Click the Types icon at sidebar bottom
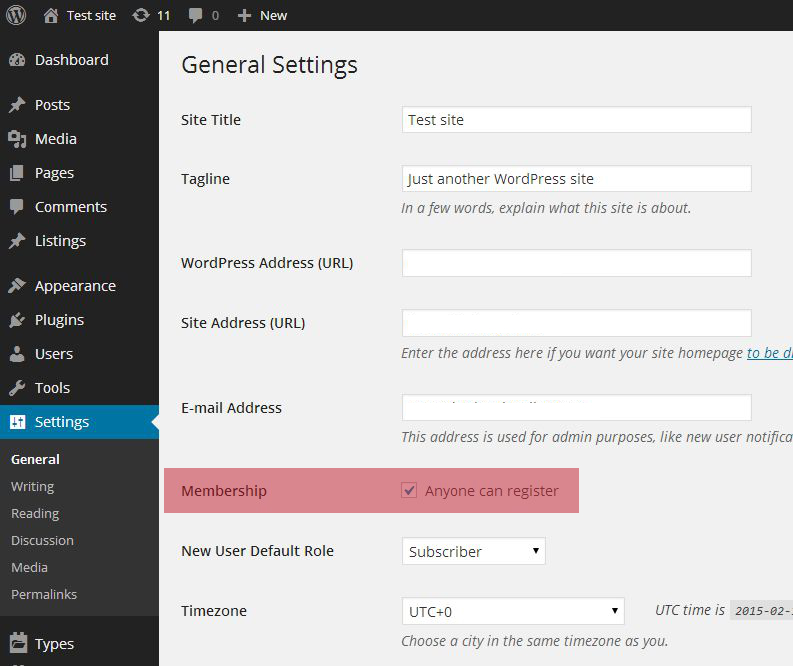793x666 pixels. click(18, 643)
